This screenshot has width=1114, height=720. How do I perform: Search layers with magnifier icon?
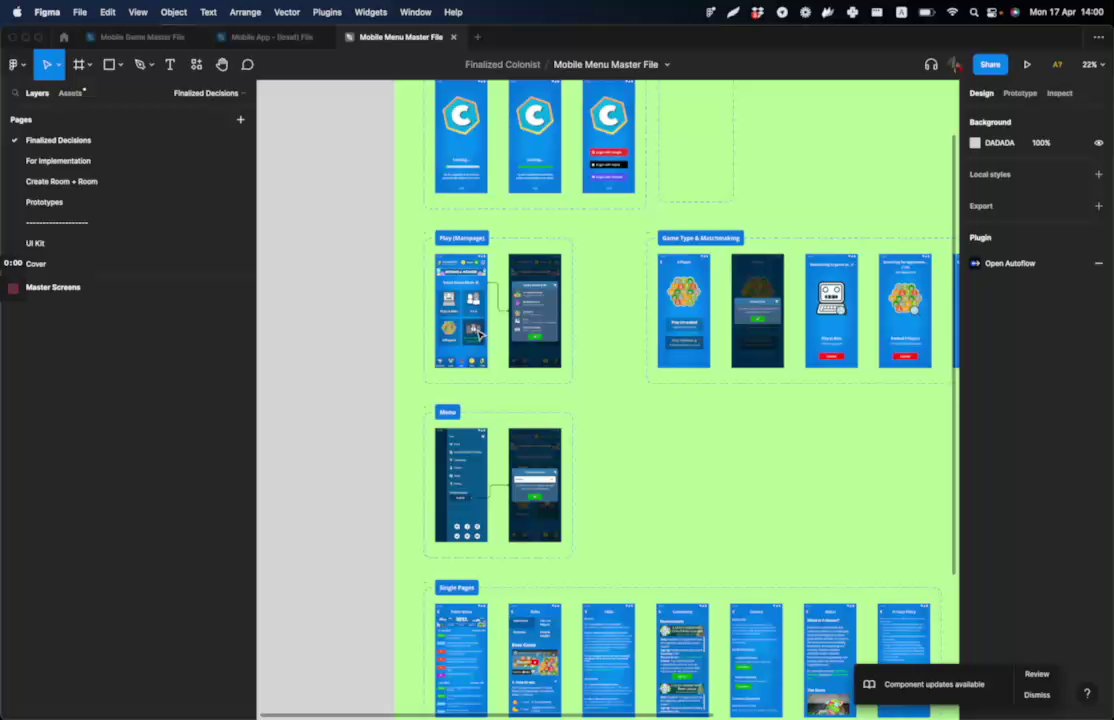15,93
